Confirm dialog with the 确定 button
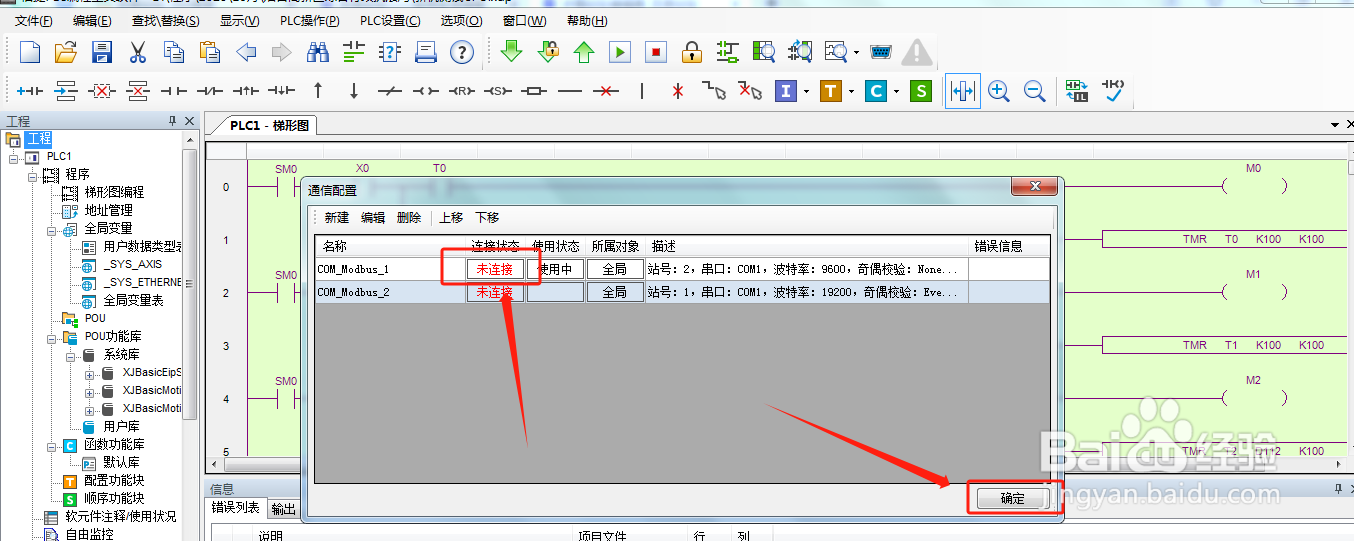This screenshot has width=1354, height=541. 1013,498
